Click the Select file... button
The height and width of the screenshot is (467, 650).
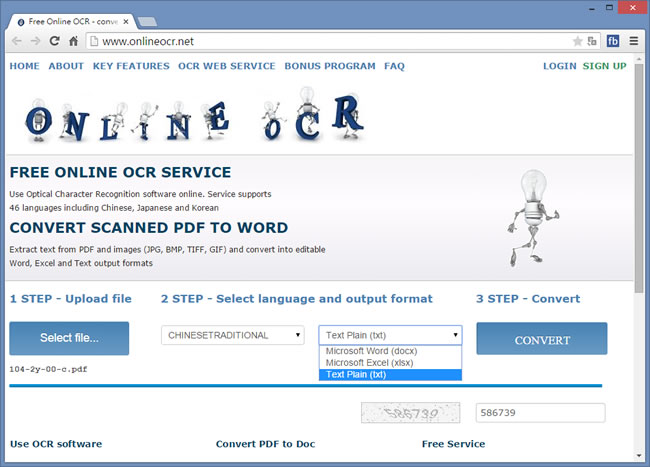(69, 338)
